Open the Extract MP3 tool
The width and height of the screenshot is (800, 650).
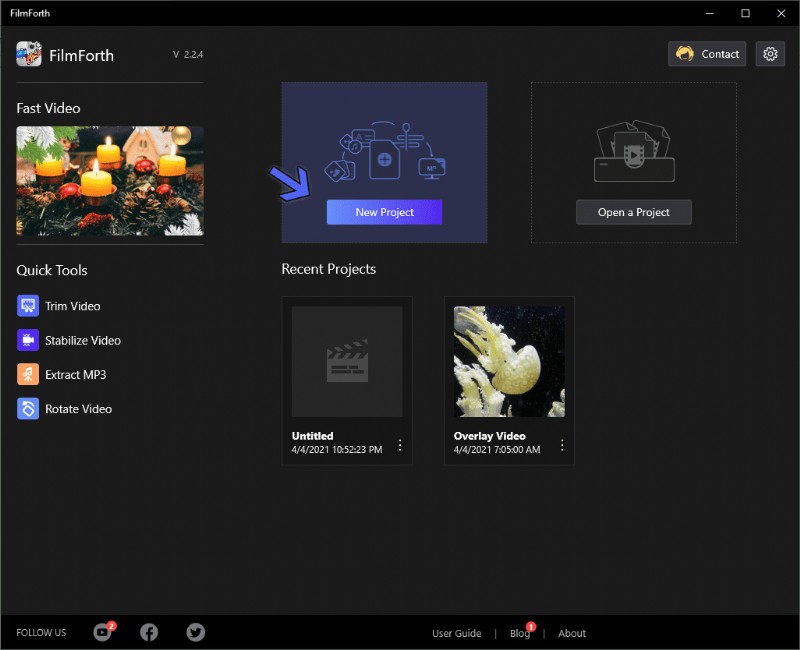[x=74, y=374]
